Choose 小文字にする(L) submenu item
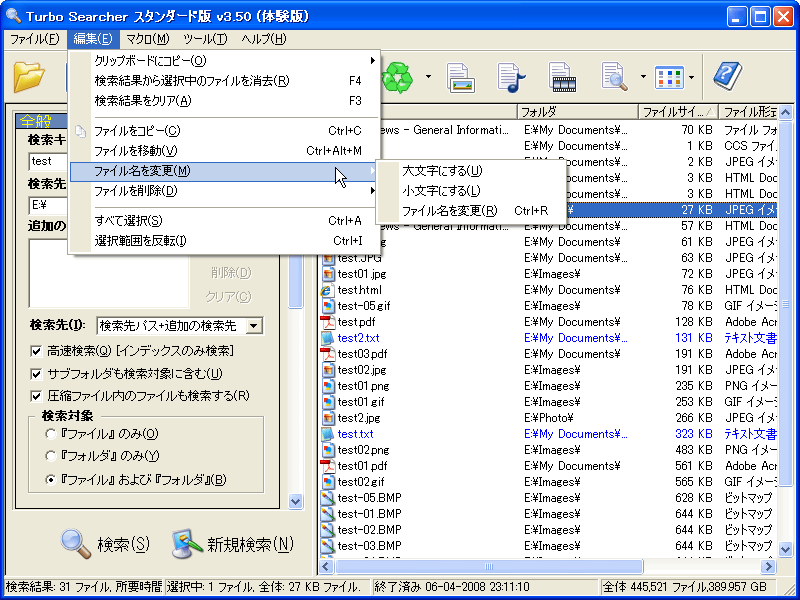800x600 pixels. coord(470,191)
